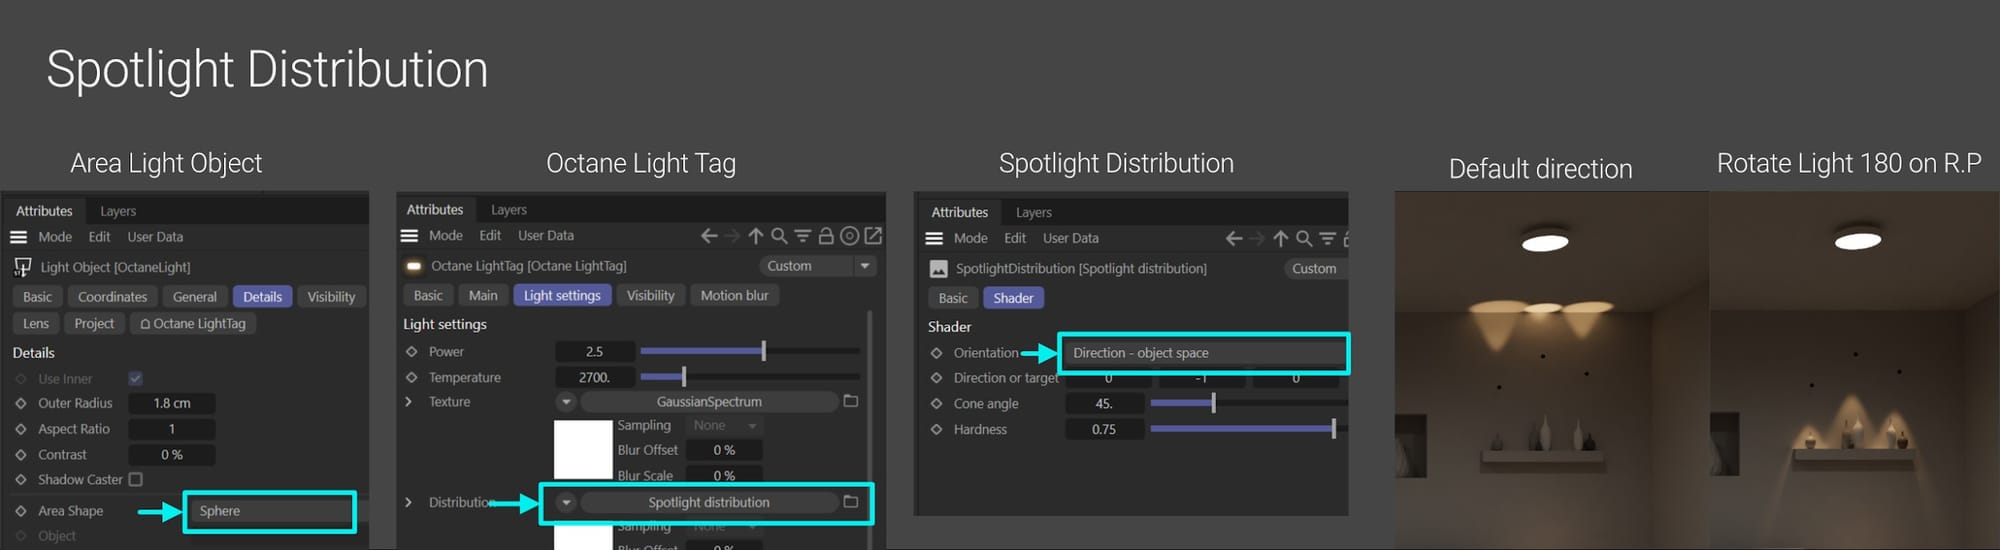
Task: Click the GaussianSpectrum texture button
Action: click(709, 402)
